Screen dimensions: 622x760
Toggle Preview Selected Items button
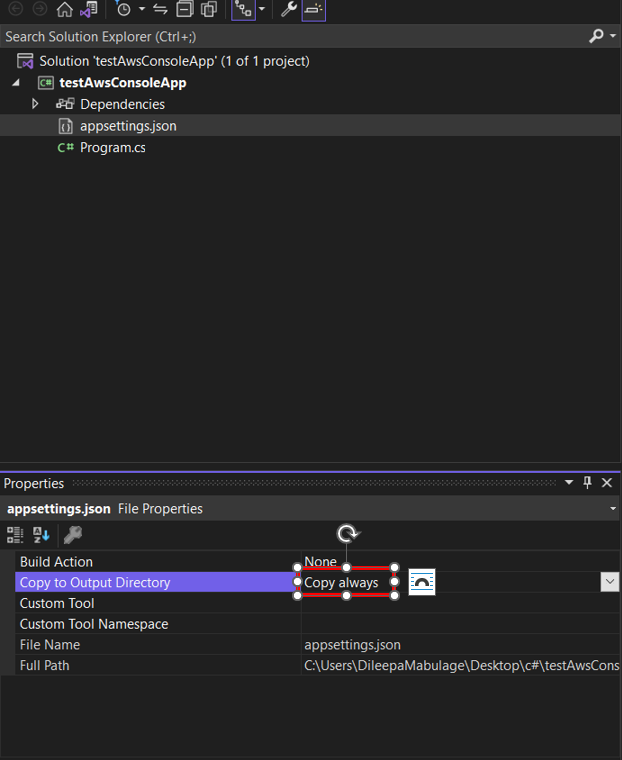(x=314, y=9)
